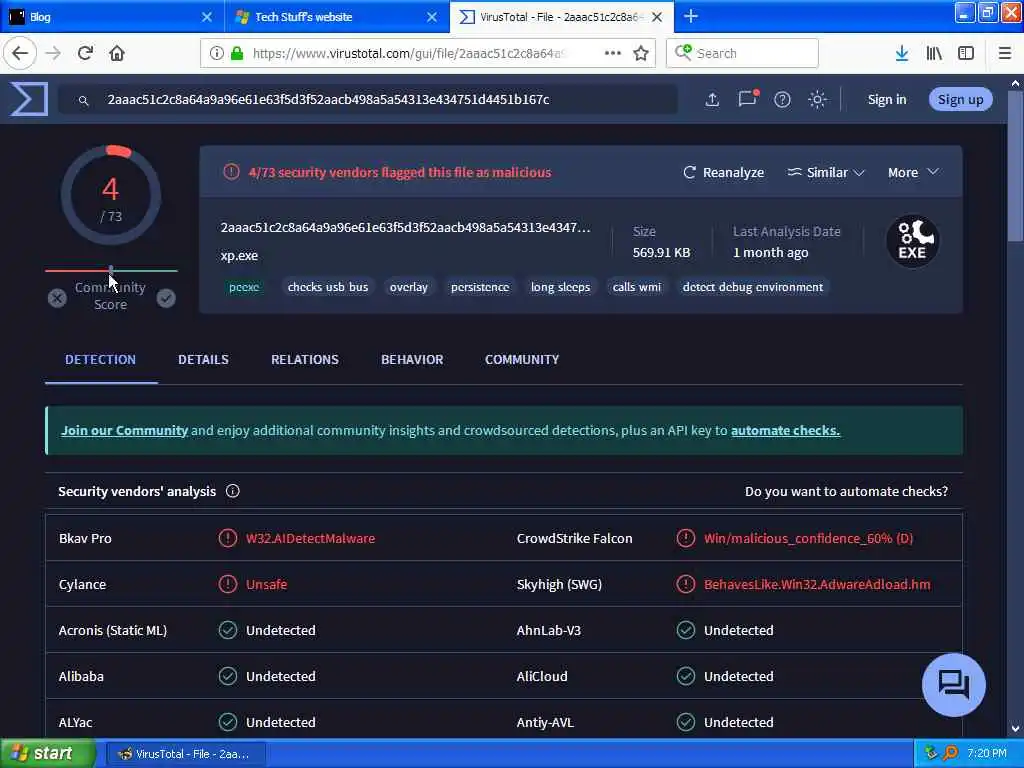The image size is (1024, 768).
Task: Click BehavesLike.Win32.AdwareAdload.hm result text
Action: [817, 584]
